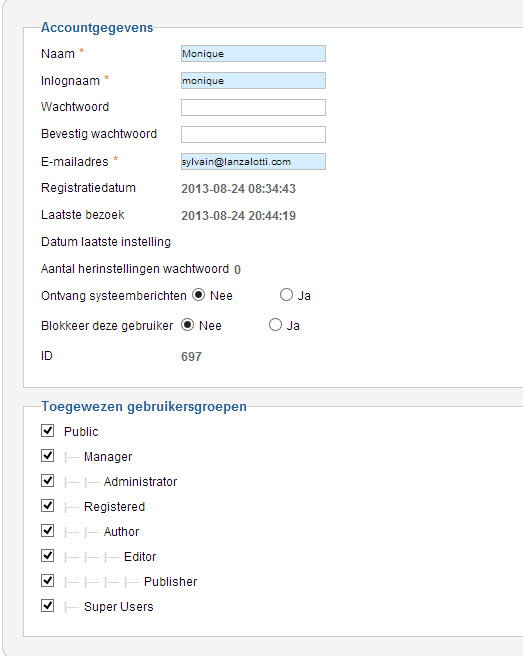Uncheck the Manager group checkbox
The width and height of the screenshot is (523, 656).
pyautogui.click(x=48, y=456)
